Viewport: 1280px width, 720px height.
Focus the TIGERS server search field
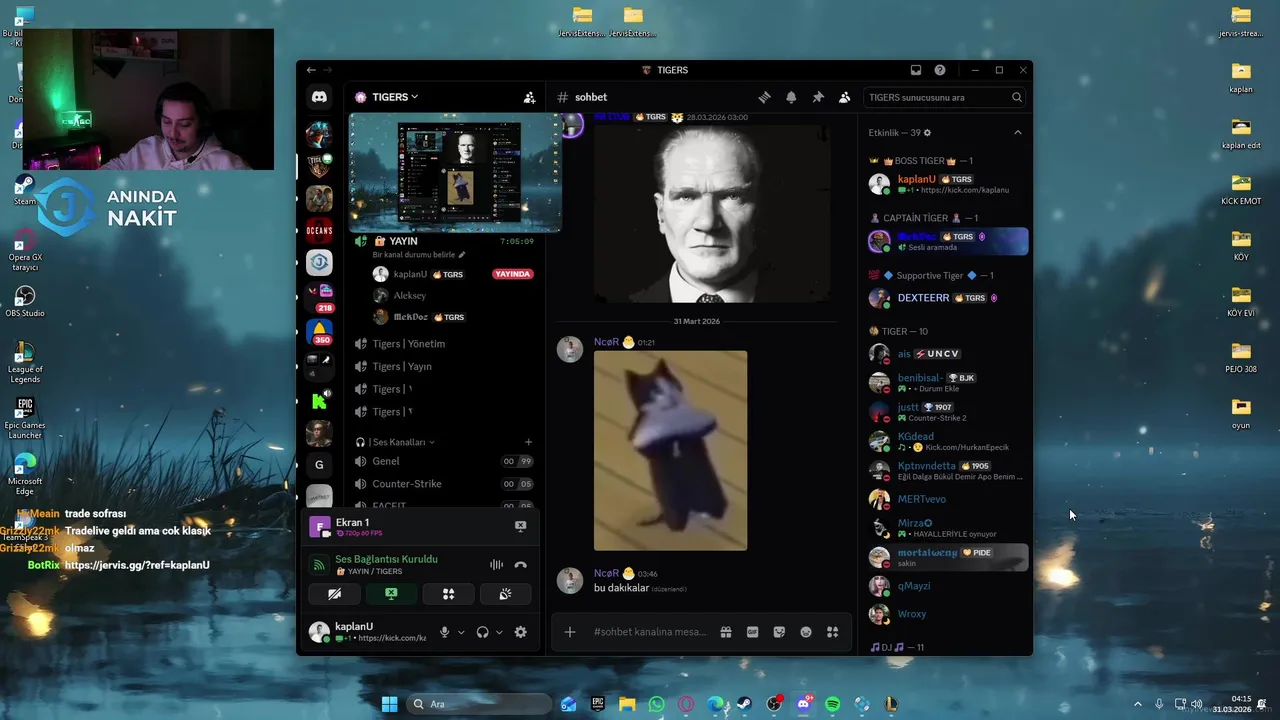coord(944,97)
